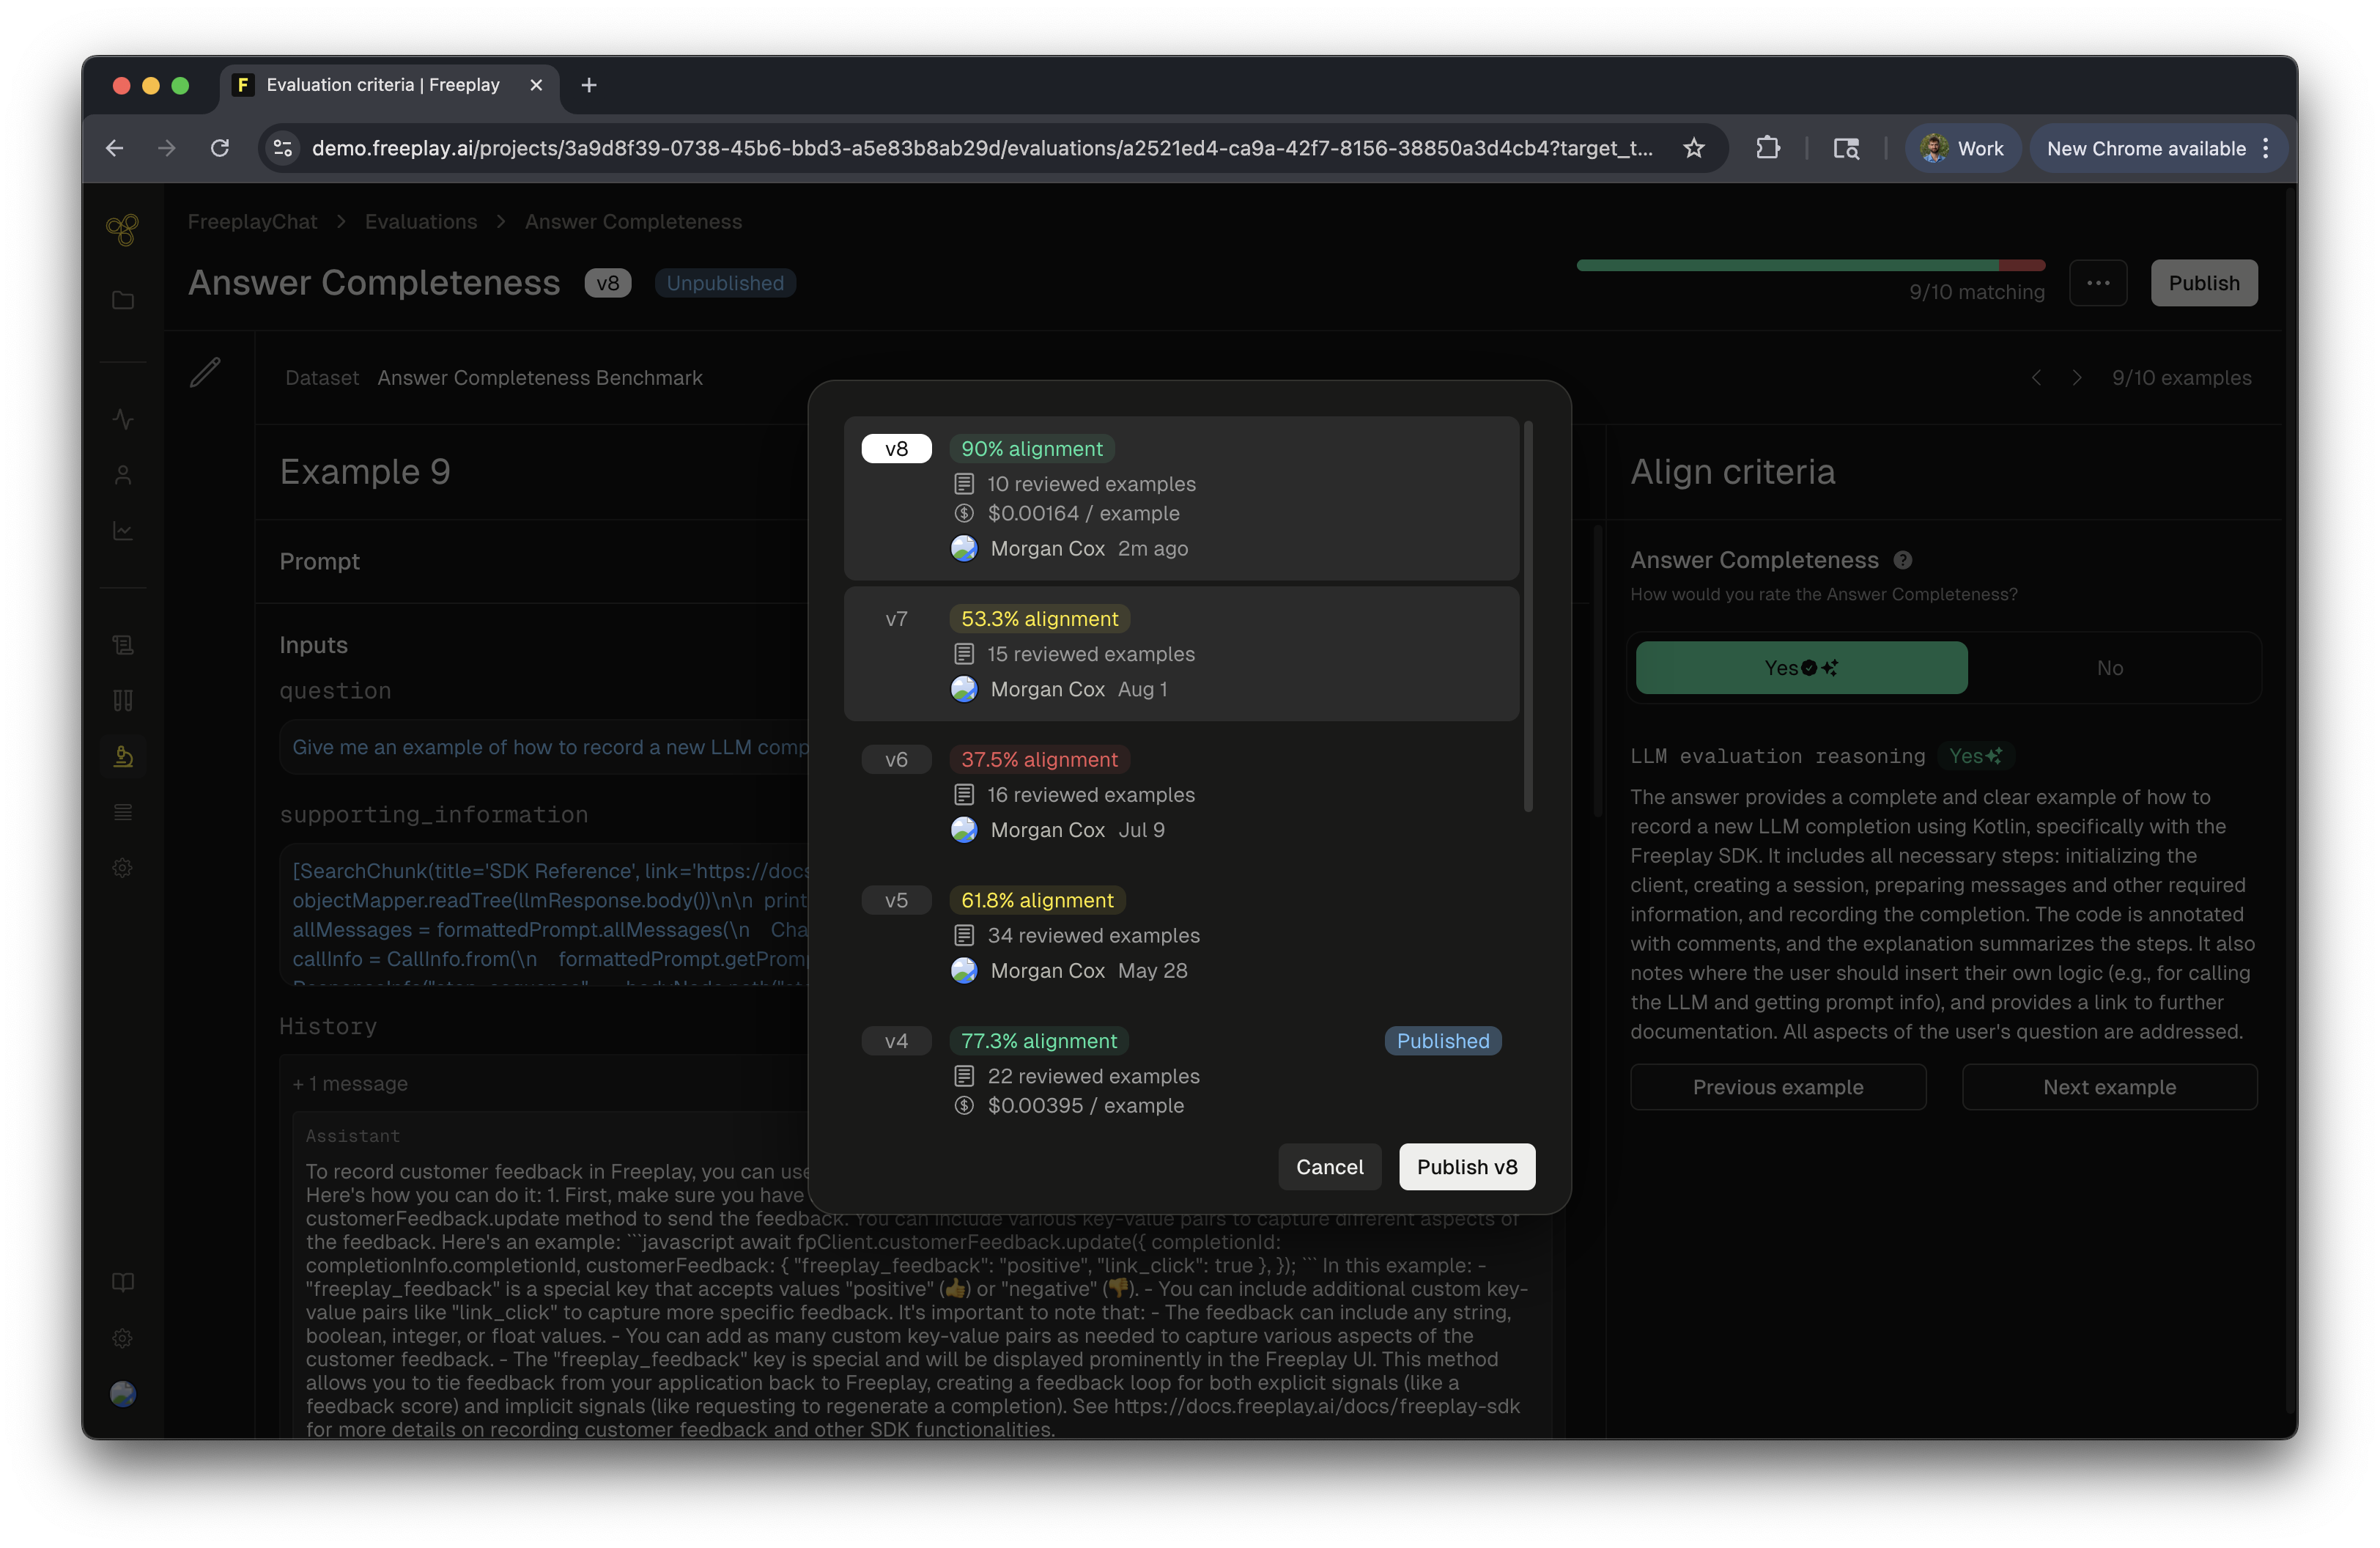Open Evaluations breadcrumb link

[421, 222]
